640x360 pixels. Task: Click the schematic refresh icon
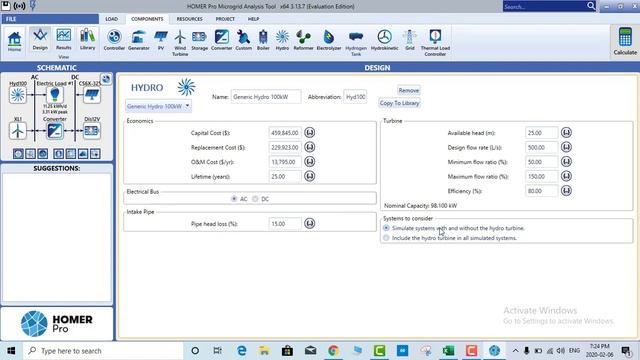(x=106, y=79)
